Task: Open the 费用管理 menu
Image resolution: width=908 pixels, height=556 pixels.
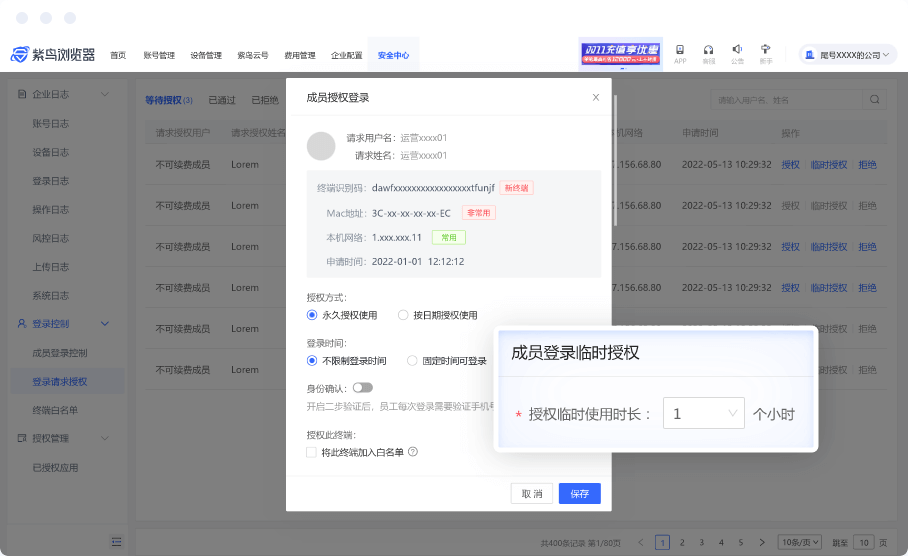Action: 300,56
